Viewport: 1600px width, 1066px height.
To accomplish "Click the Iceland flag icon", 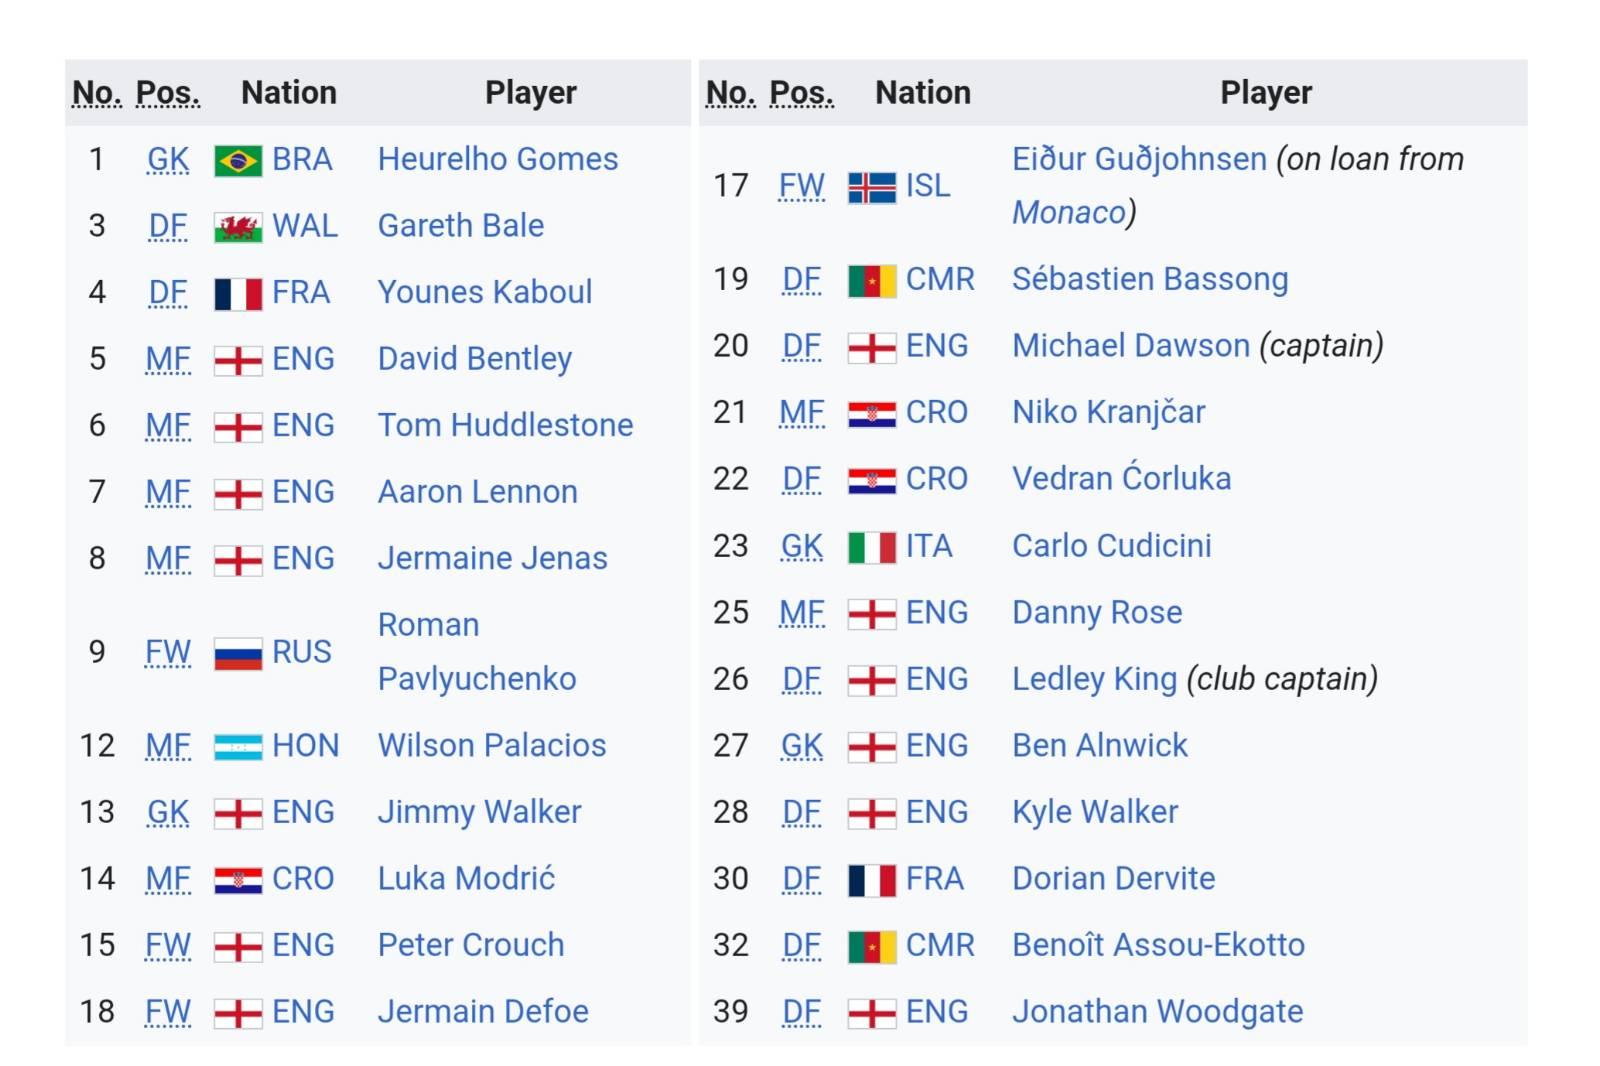I will [x=872, y=187].
